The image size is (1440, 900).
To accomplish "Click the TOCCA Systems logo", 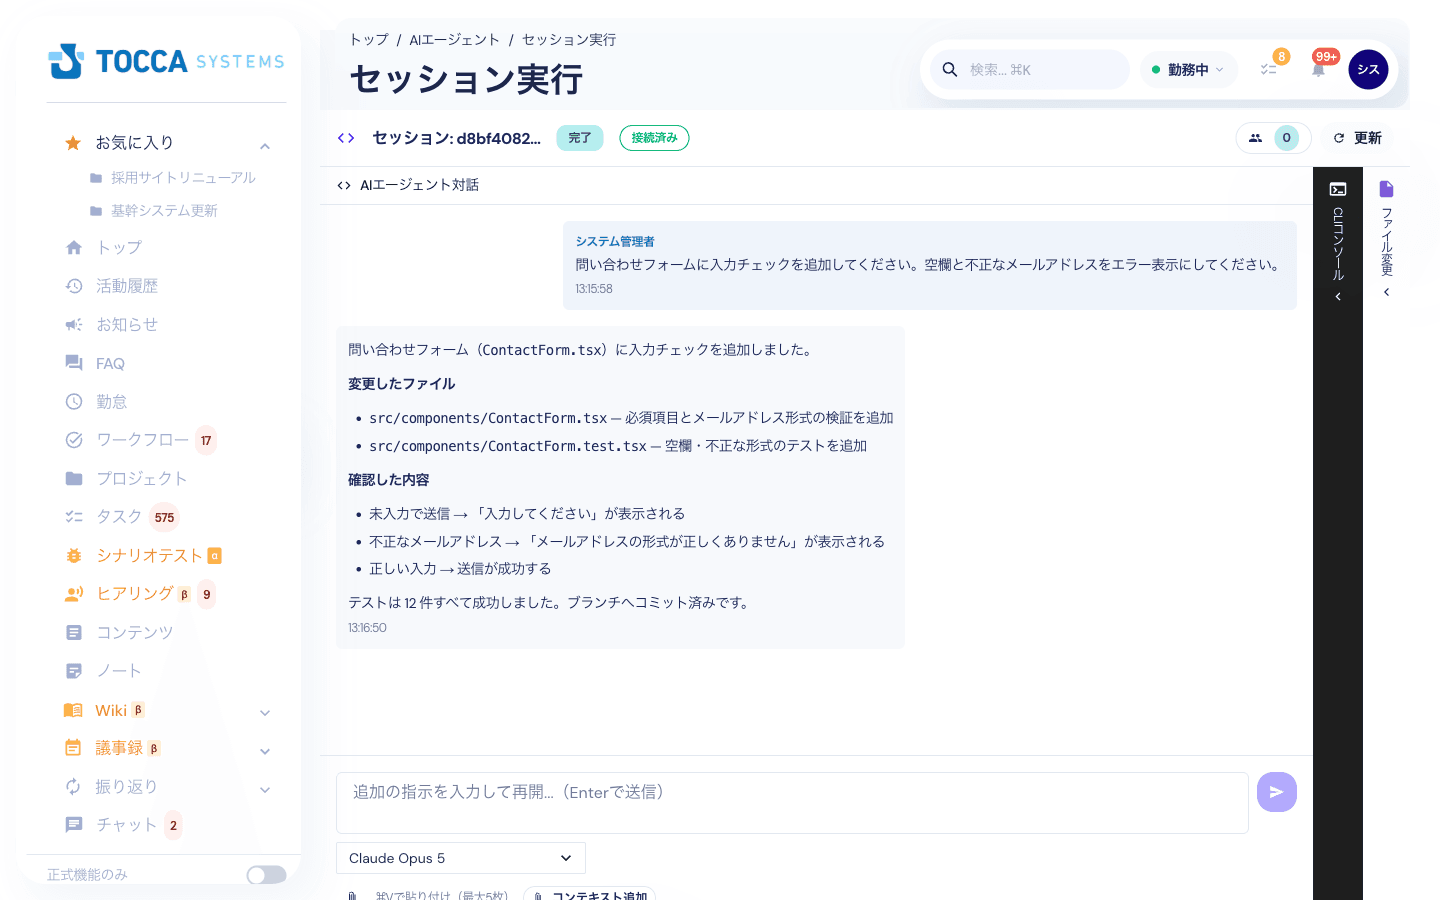I will pos(166,61).
